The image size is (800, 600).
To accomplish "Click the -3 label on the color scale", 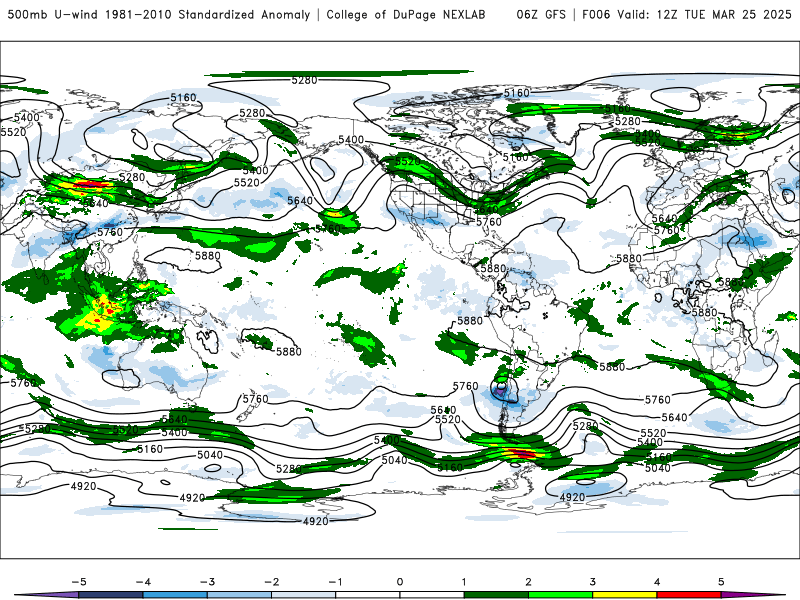I will coord(207,582).
